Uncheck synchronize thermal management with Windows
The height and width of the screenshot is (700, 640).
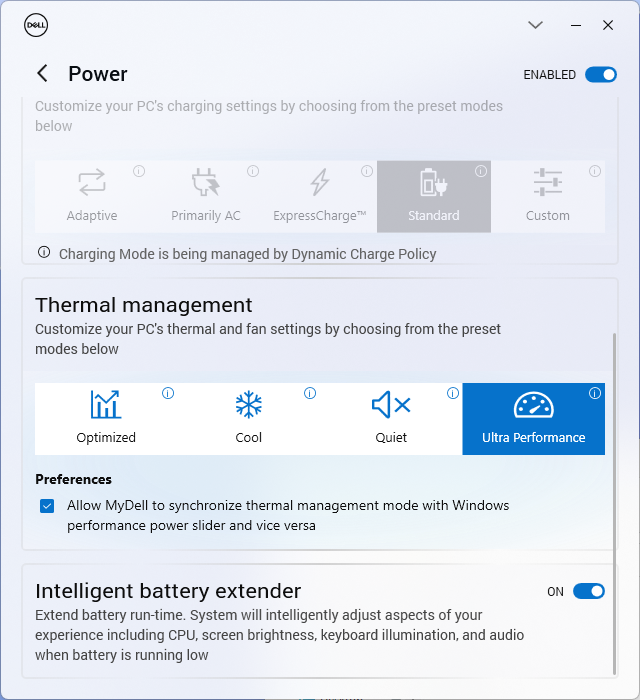[x=47, y=506]
